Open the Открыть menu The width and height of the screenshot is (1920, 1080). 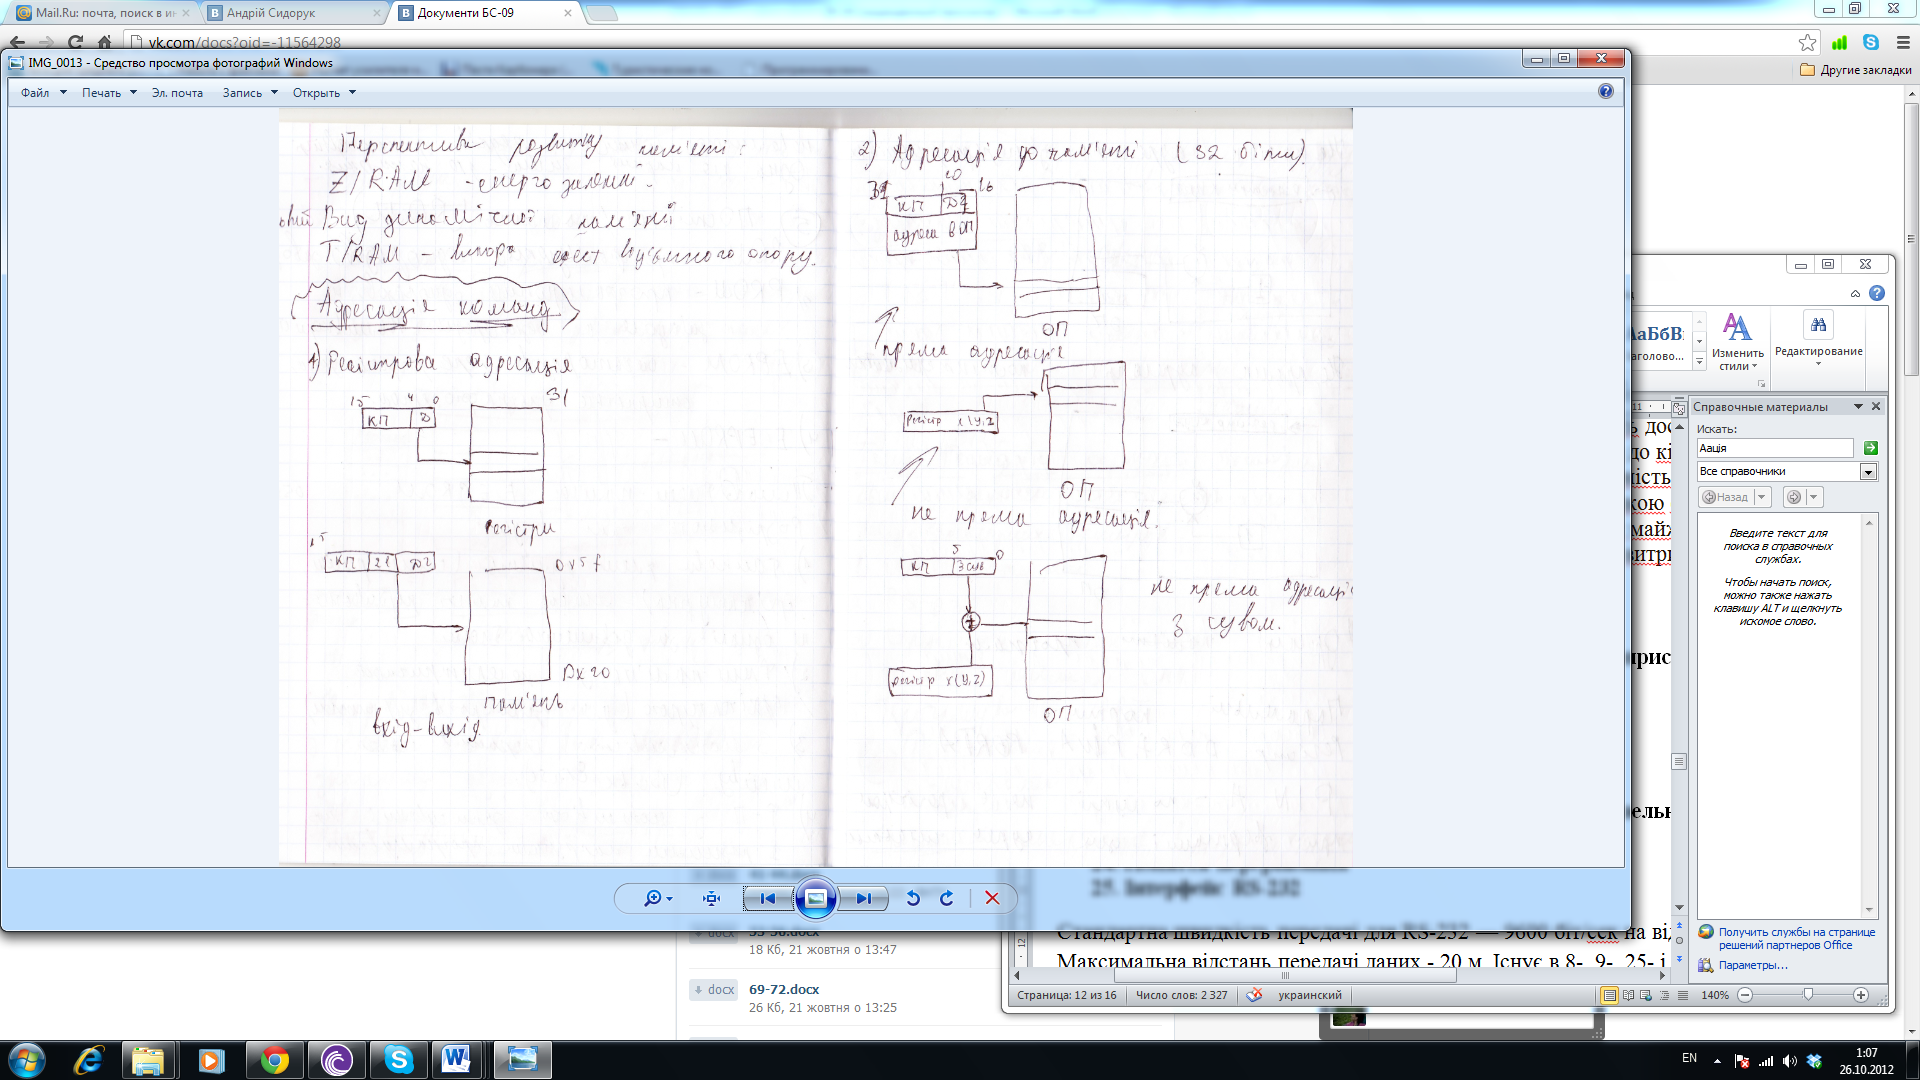pyautogui.click(x=324, y=93)
